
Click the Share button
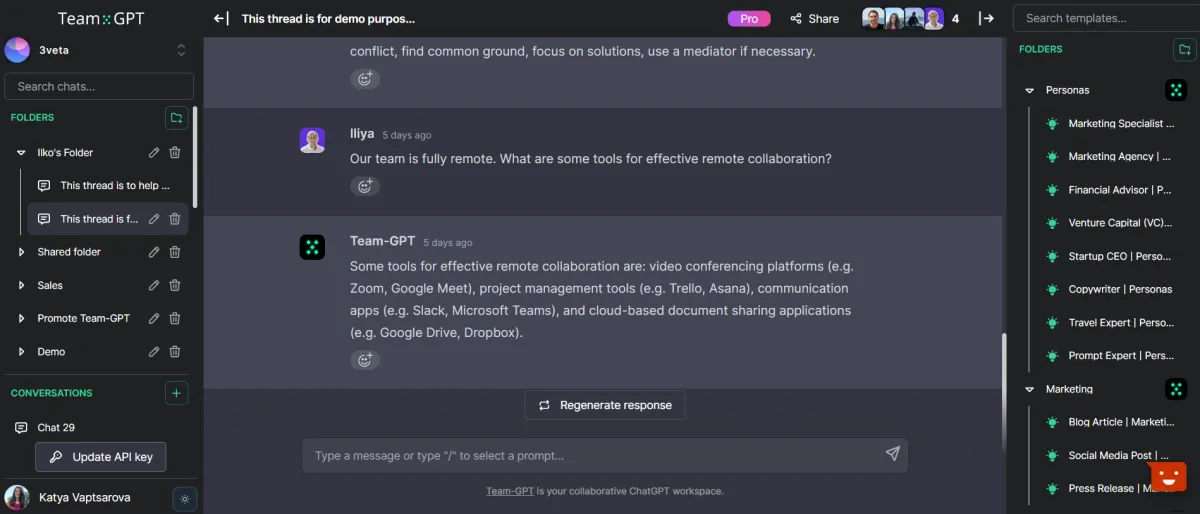tap(814, 18)
